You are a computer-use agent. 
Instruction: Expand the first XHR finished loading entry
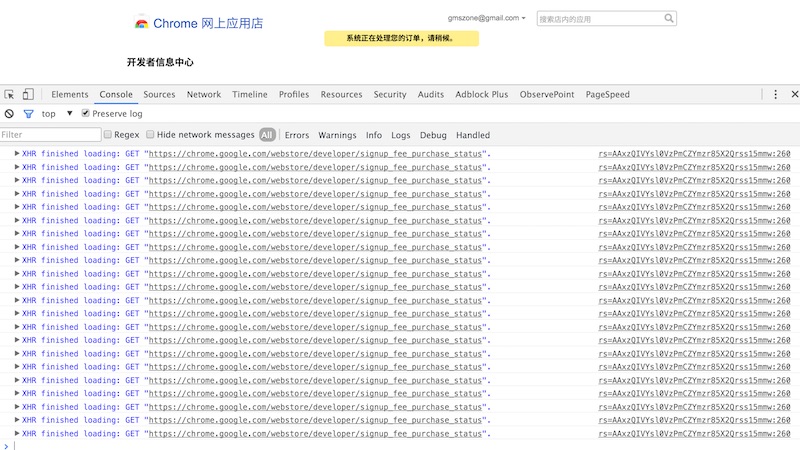tap(16, 154)
